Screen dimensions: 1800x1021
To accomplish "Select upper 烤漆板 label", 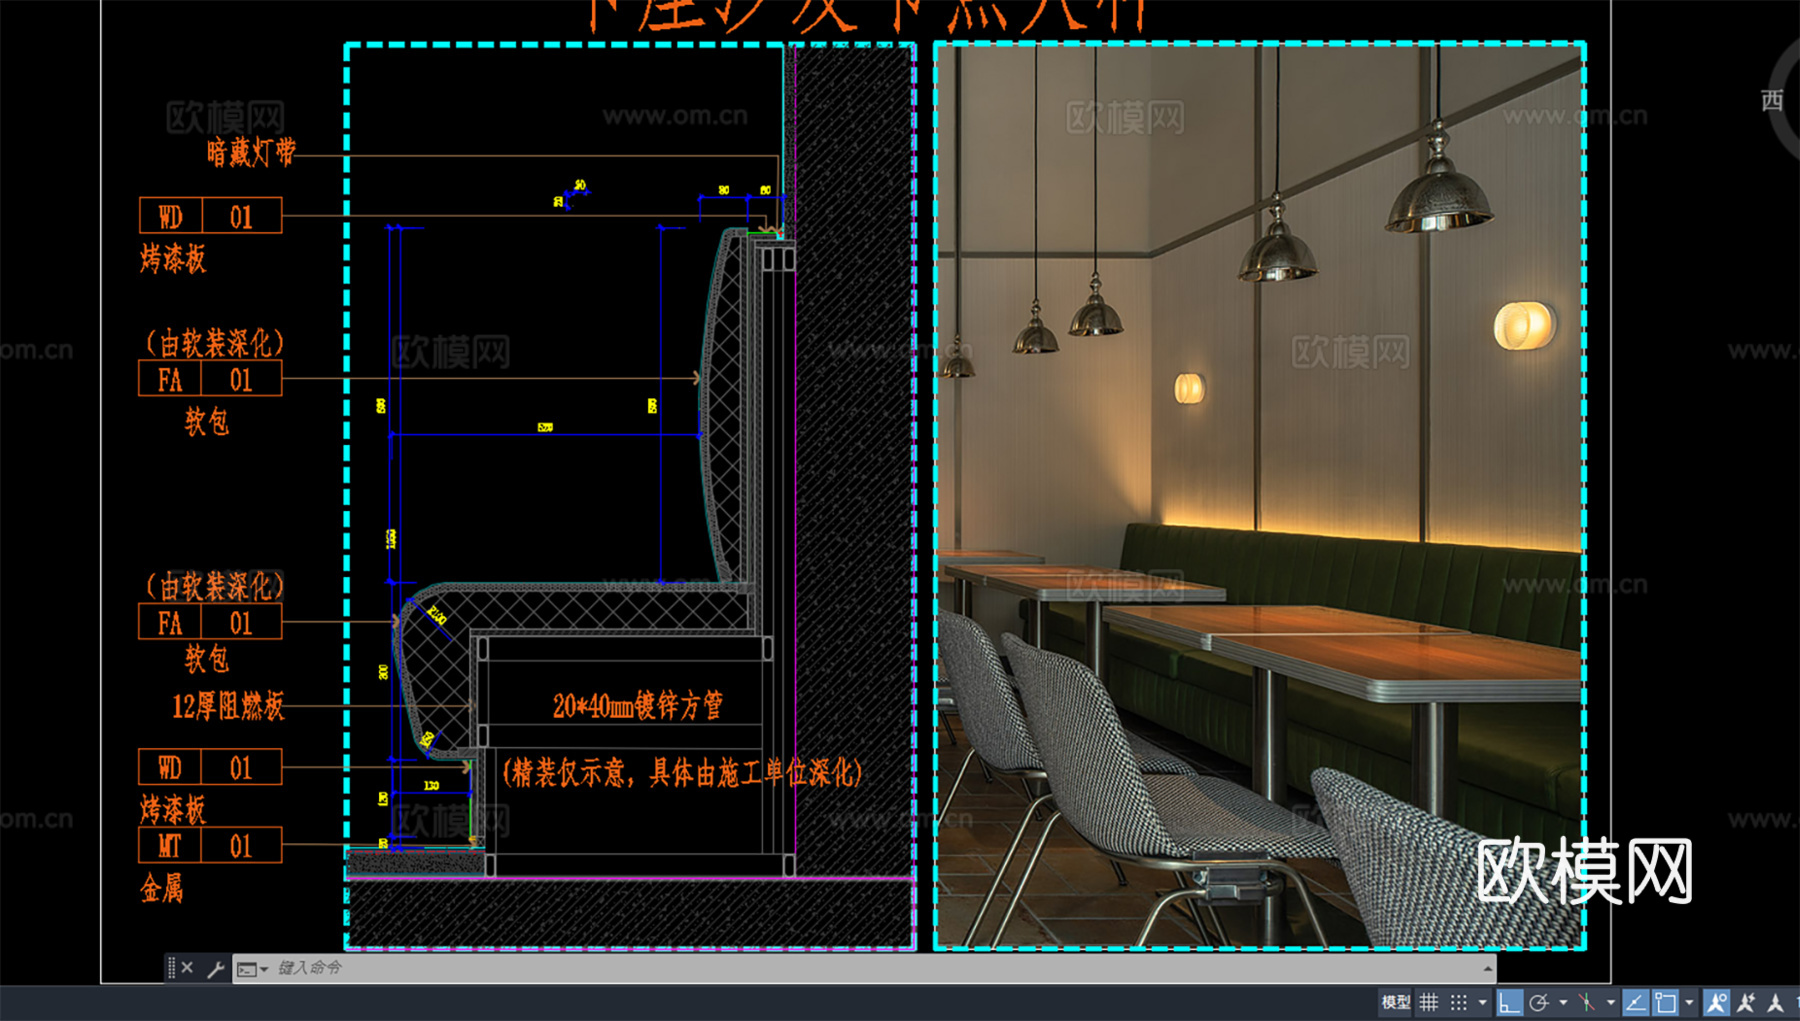I will [x=173, y=259].
